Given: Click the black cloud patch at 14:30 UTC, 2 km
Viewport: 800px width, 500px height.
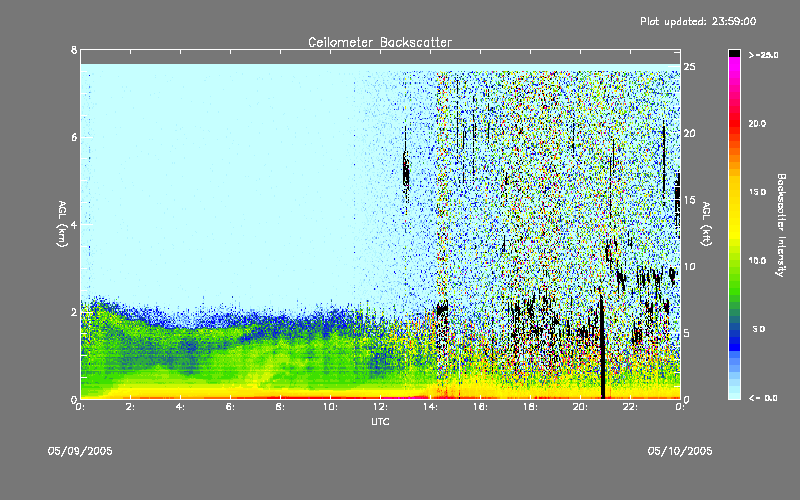Looking at the screenshot, I should [x=442, y=308].
